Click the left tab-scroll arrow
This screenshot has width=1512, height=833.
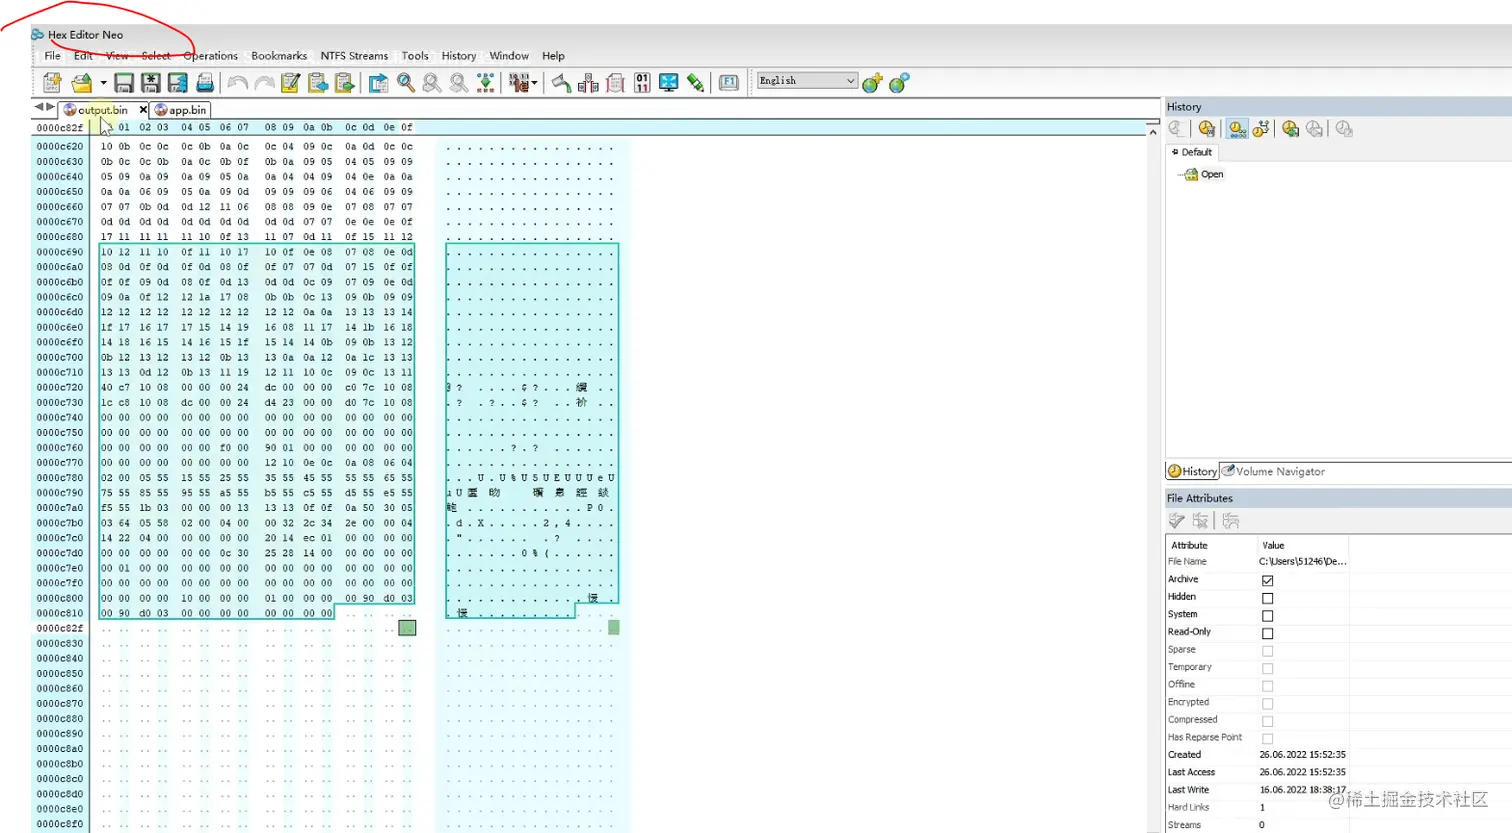click(39, 107)
